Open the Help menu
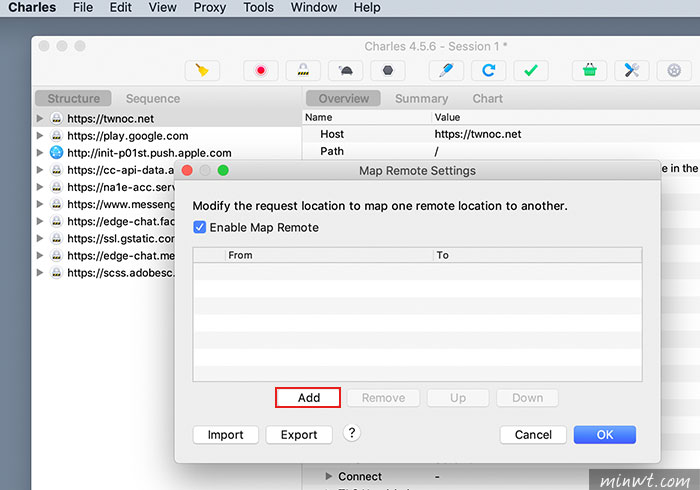 pyautogui.click(x=367, y=8)
